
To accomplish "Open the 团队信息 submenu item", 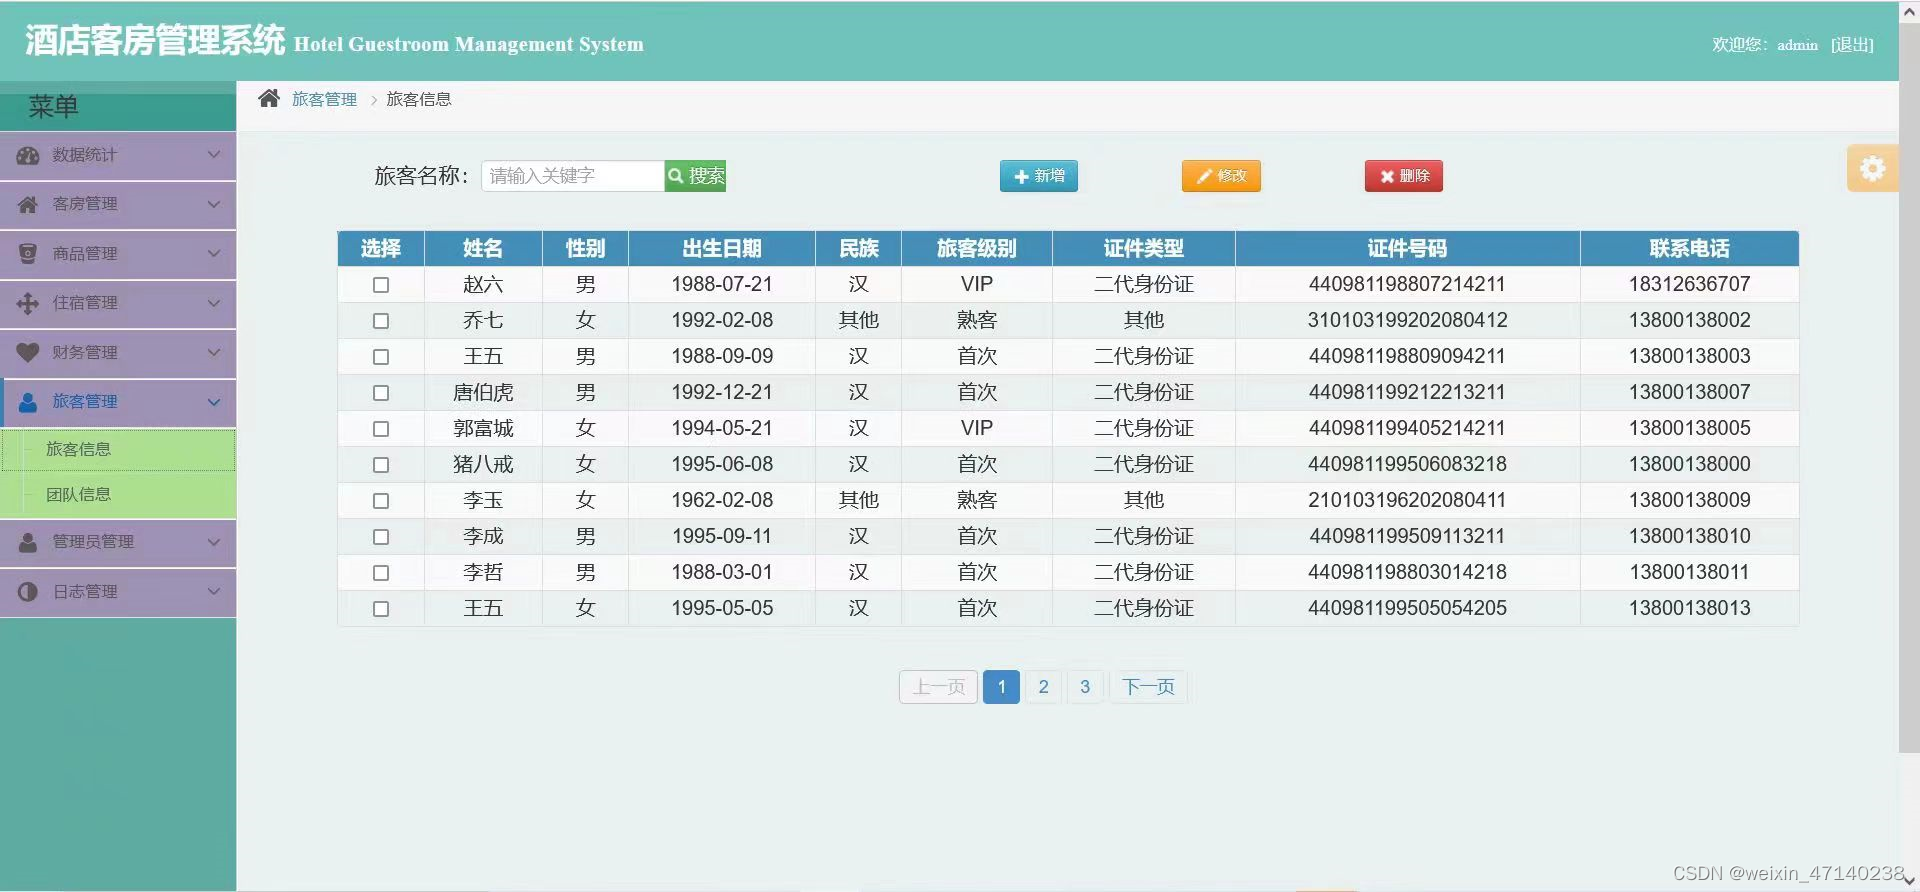I will (118, 495).
